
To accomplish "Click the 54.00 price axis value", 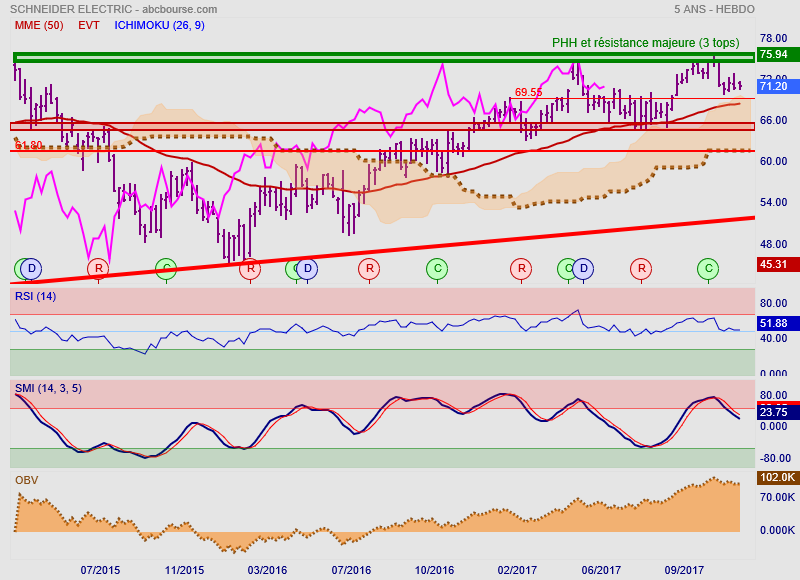I will click(773, 203).
